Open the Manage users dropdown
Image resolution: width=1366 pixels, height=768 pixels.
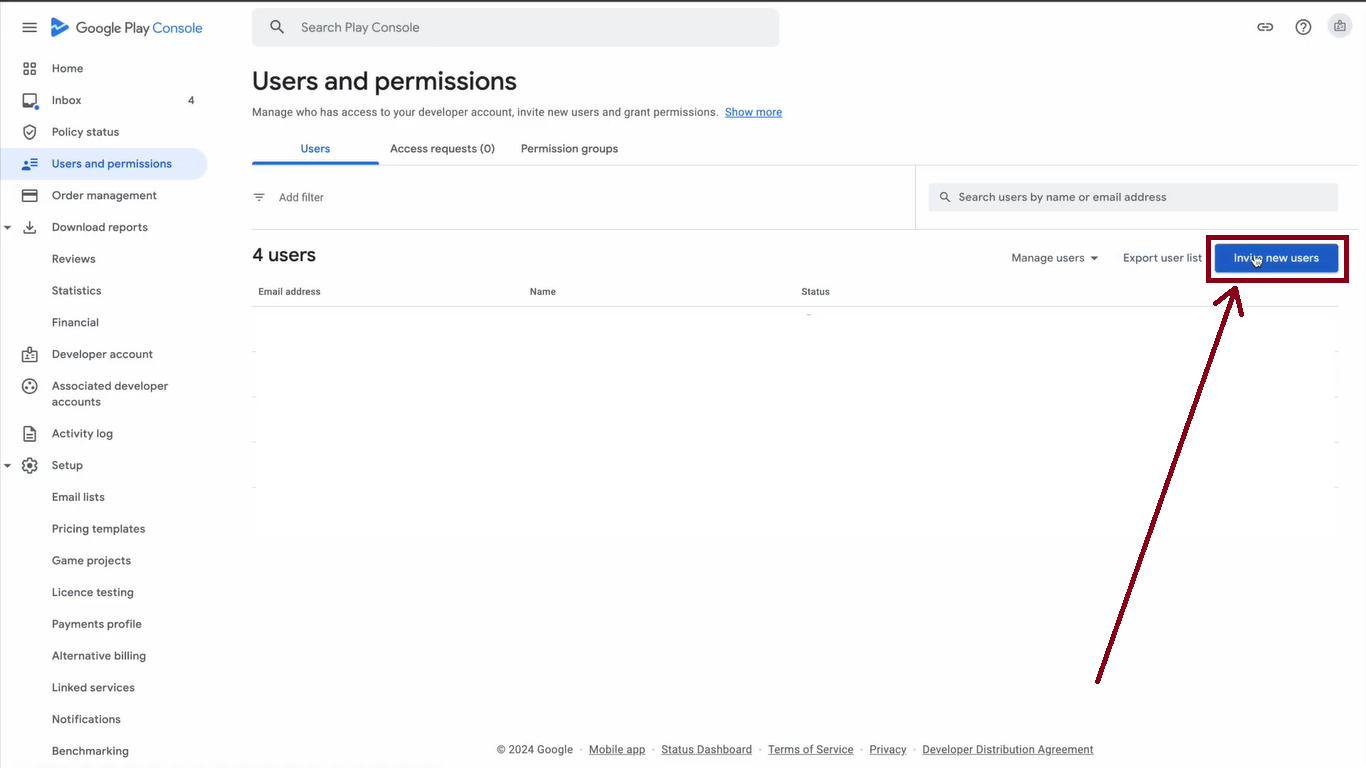point(1054,258)
